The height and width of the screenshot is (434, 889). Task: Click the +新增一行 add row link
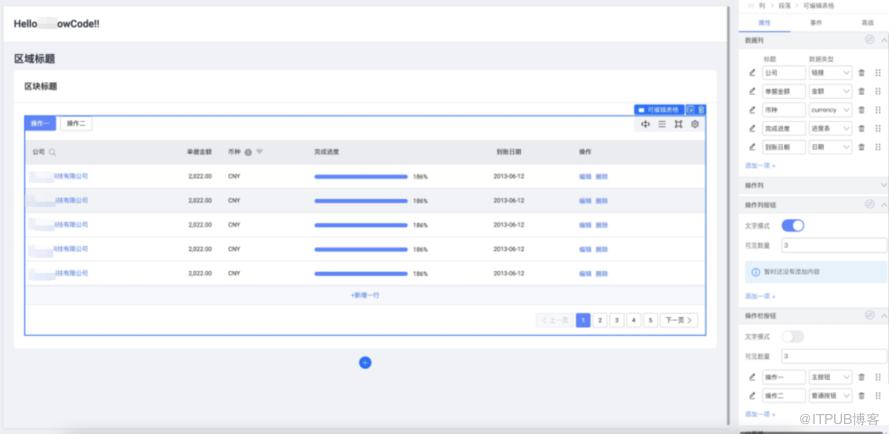pyautogui.click(x=365, y=296)
